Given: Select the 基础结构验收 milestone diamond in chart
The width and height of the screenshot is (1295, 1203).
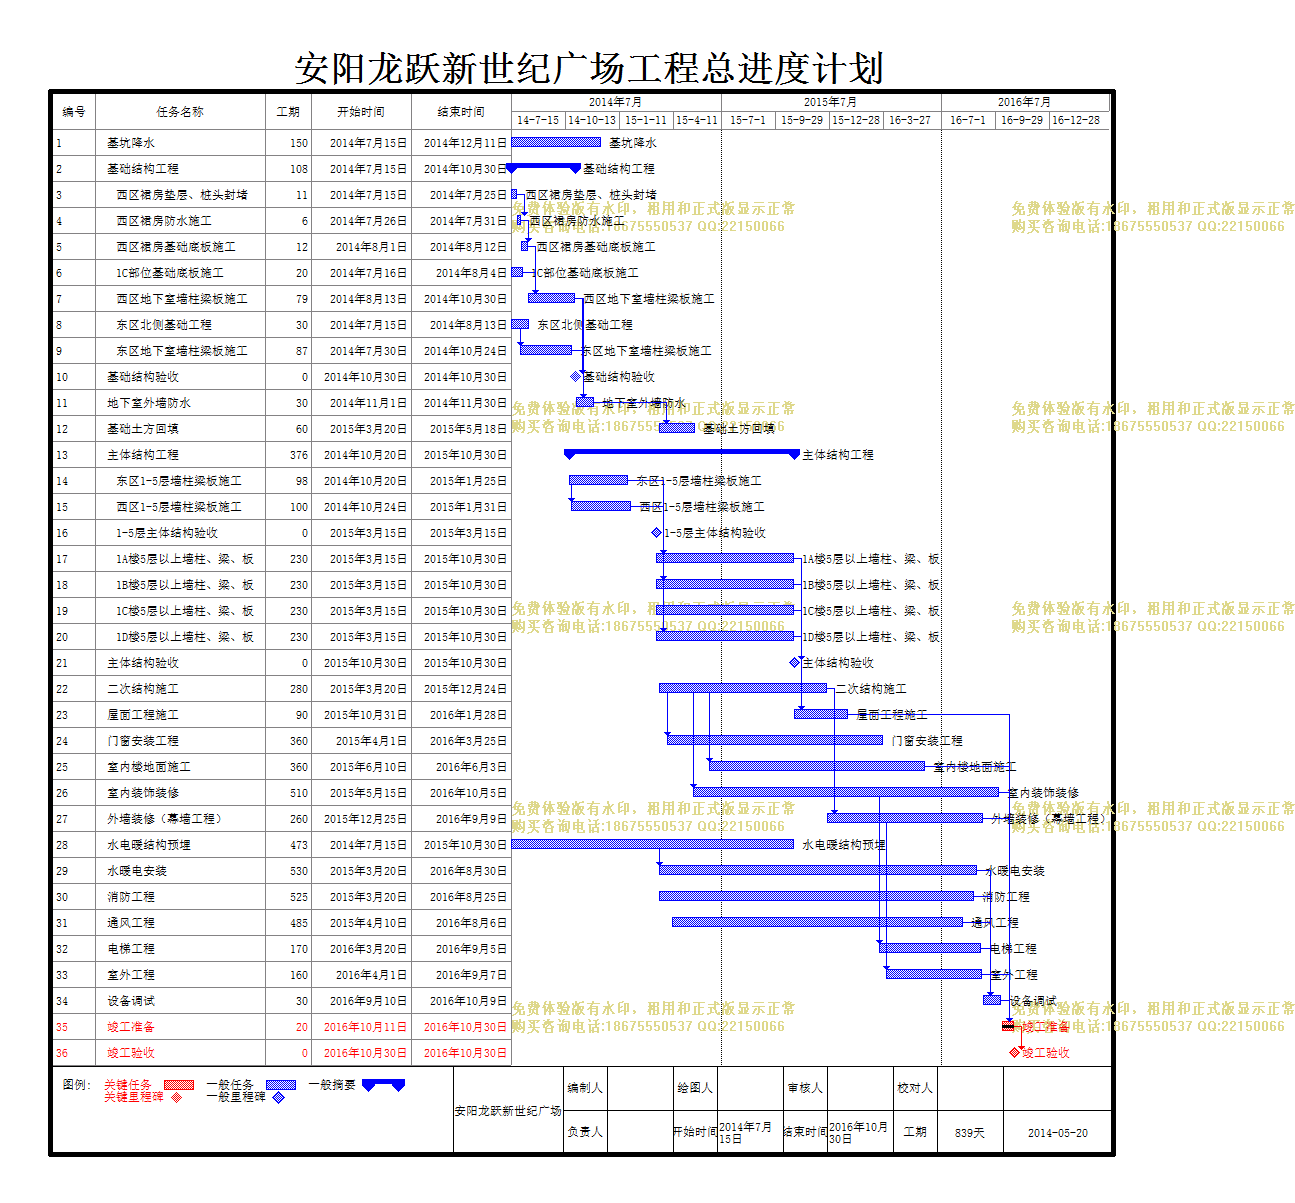Looking at the screenshot, I should [576, 377].
